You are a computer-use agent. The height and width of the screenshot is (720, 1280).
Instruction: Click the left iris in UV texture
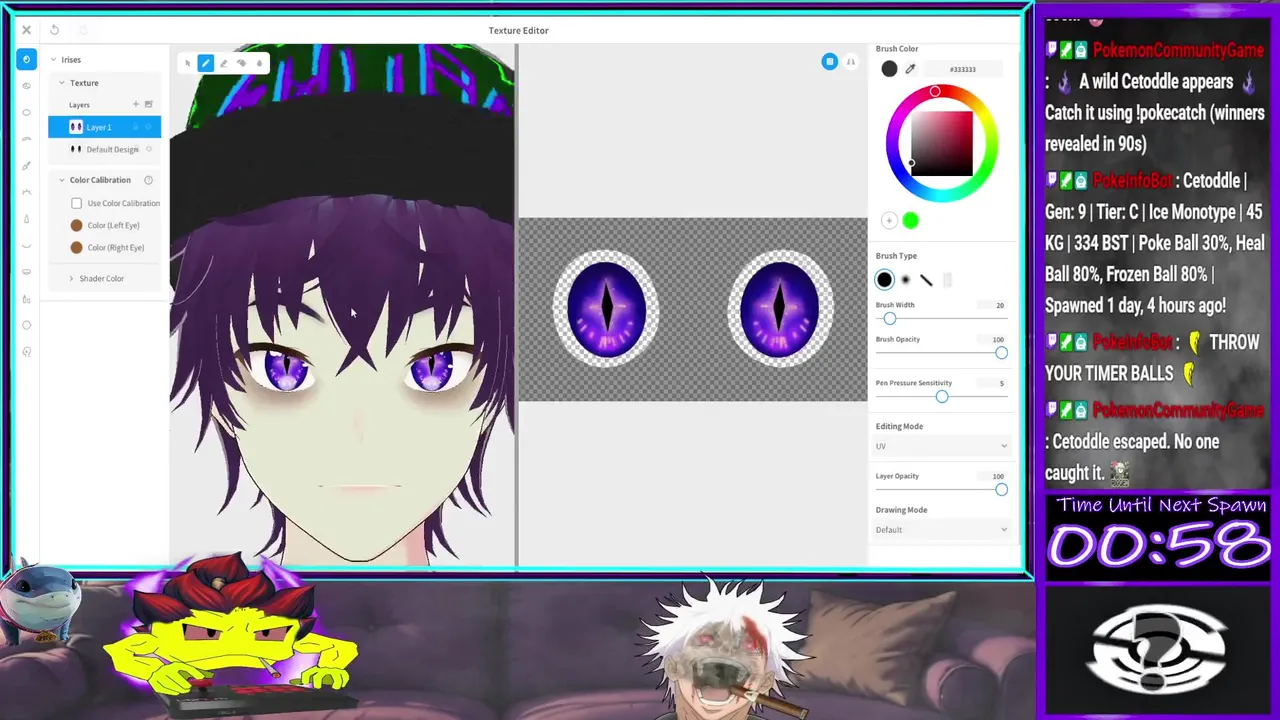tap(606, 308)
